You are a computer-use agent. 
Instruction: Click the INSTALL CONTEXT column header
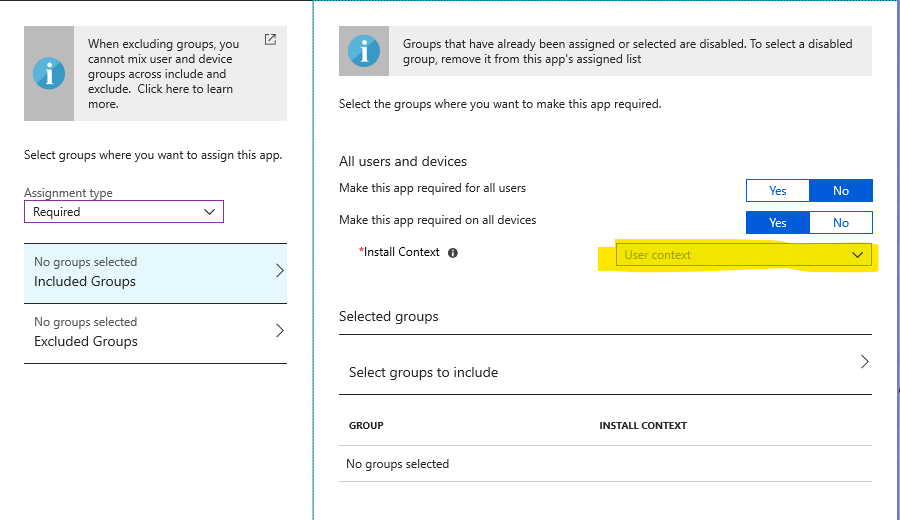pos(643,425)
